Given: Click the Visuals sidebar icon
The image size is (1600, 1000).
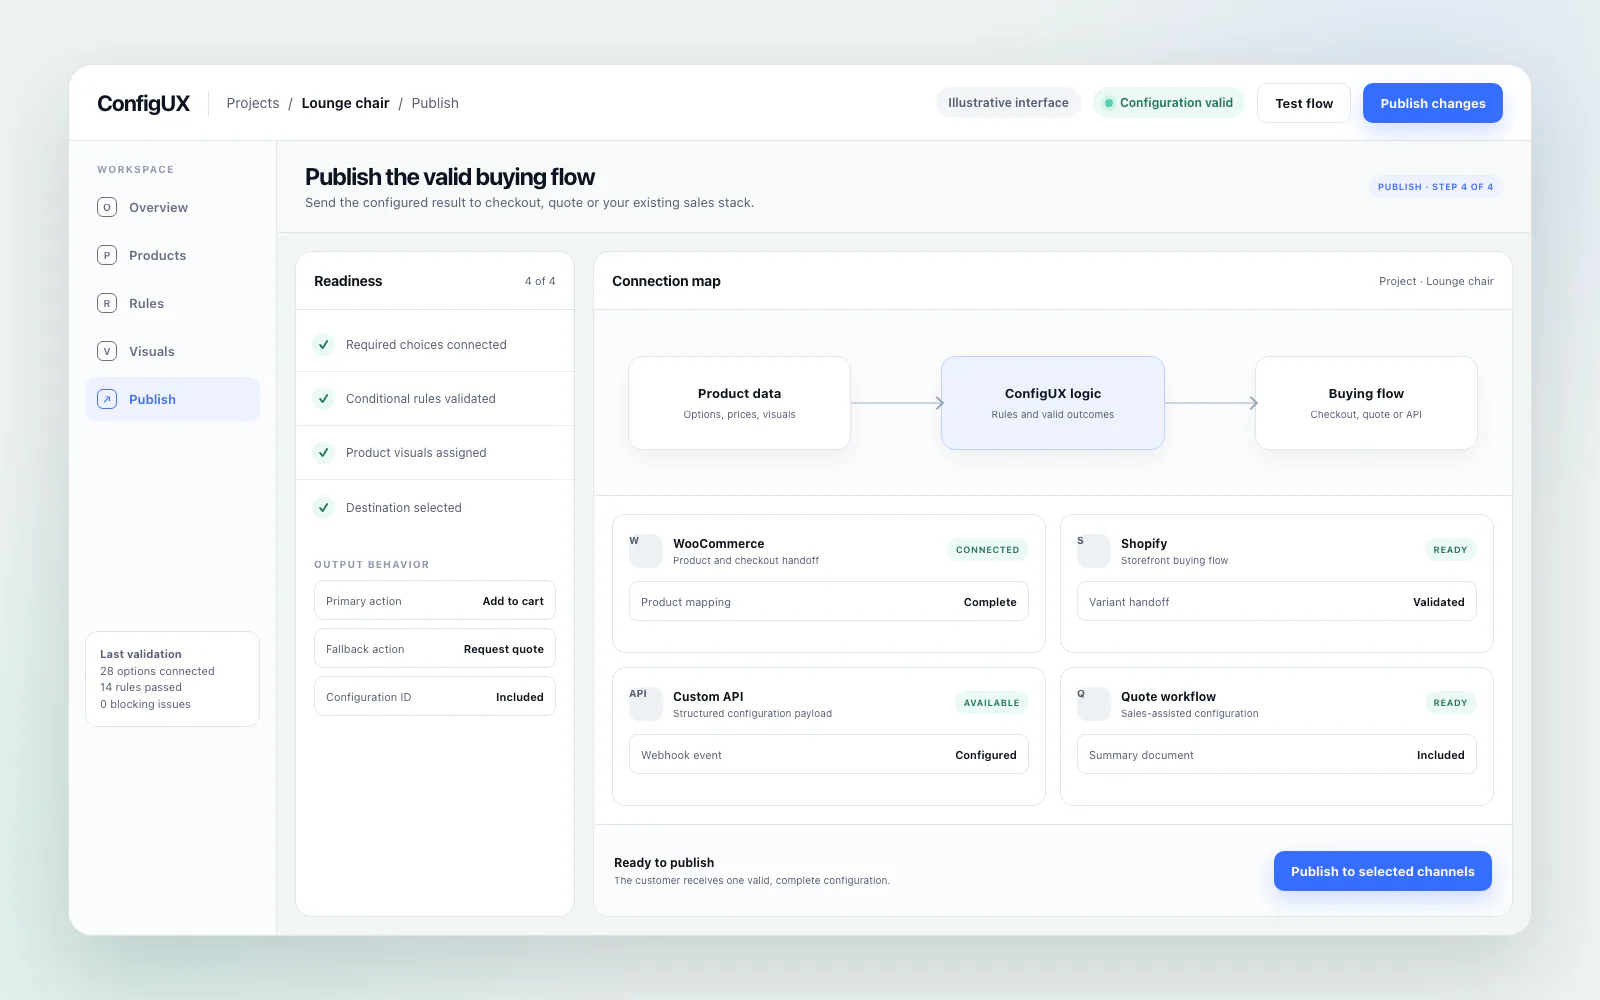Looking at the screenshot, I should click(107, 351).
